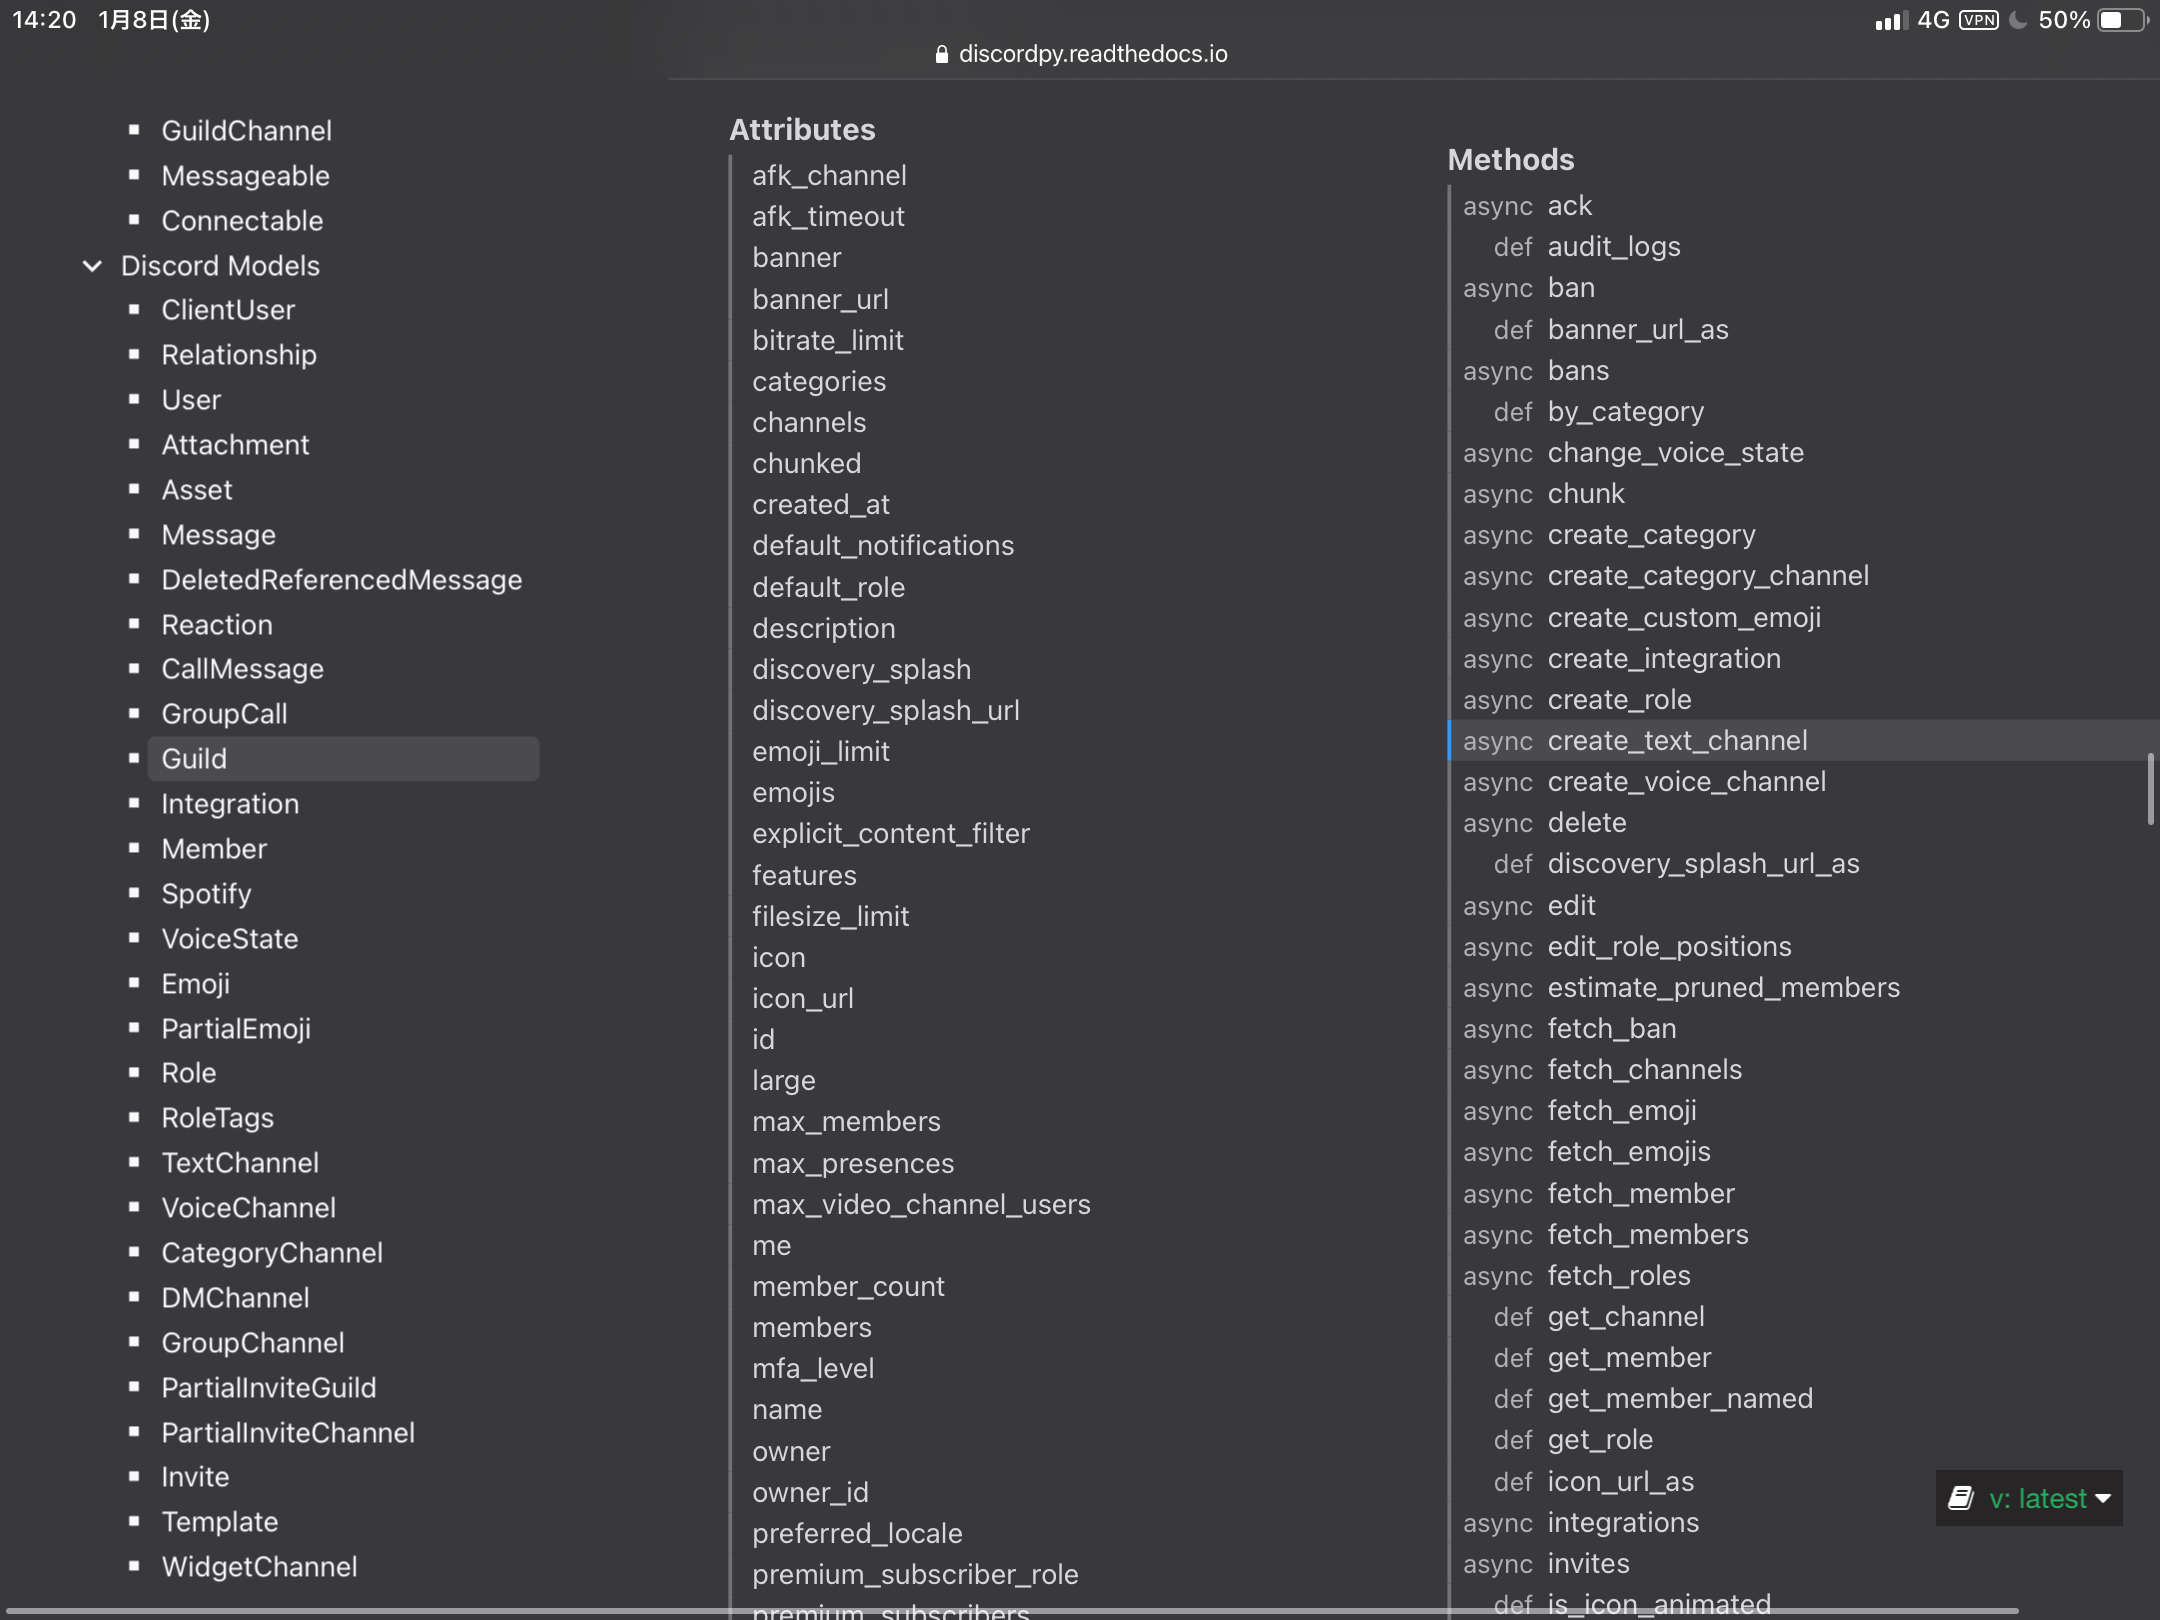Go to the create_text_channel method
Viewport: 2160px width, 1620px height.
click(1677, 741)
